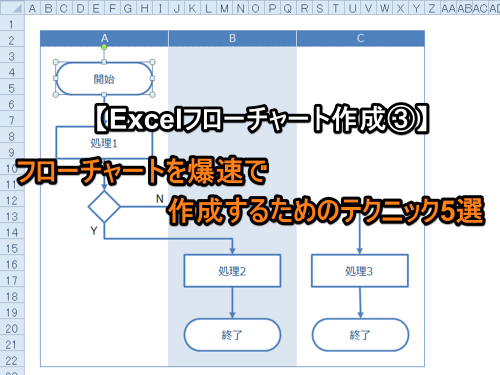The width and height of the screenshot is (500, 375).
Task: Select spreadsheet column J header
Action: coord(176,8)
